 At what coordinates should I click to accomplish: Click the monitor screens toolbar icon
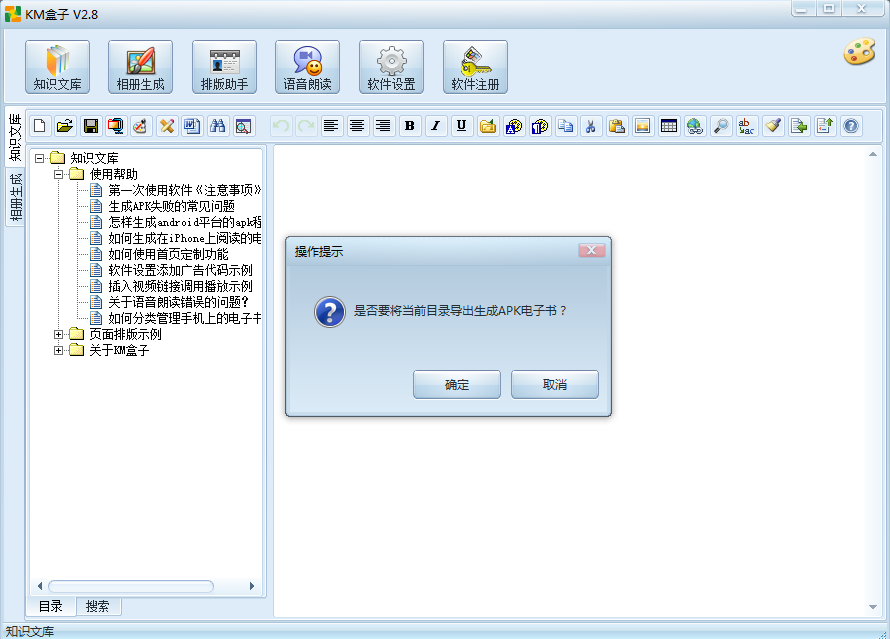coord(116,126)
